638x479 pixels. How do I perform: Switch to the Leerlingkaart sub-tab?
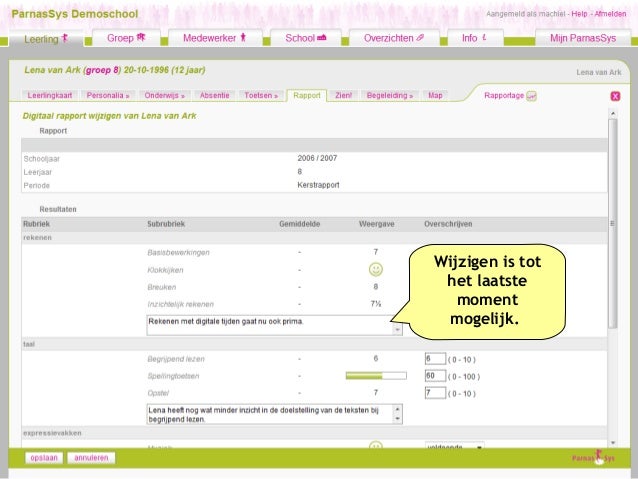(x=50, y=95)
